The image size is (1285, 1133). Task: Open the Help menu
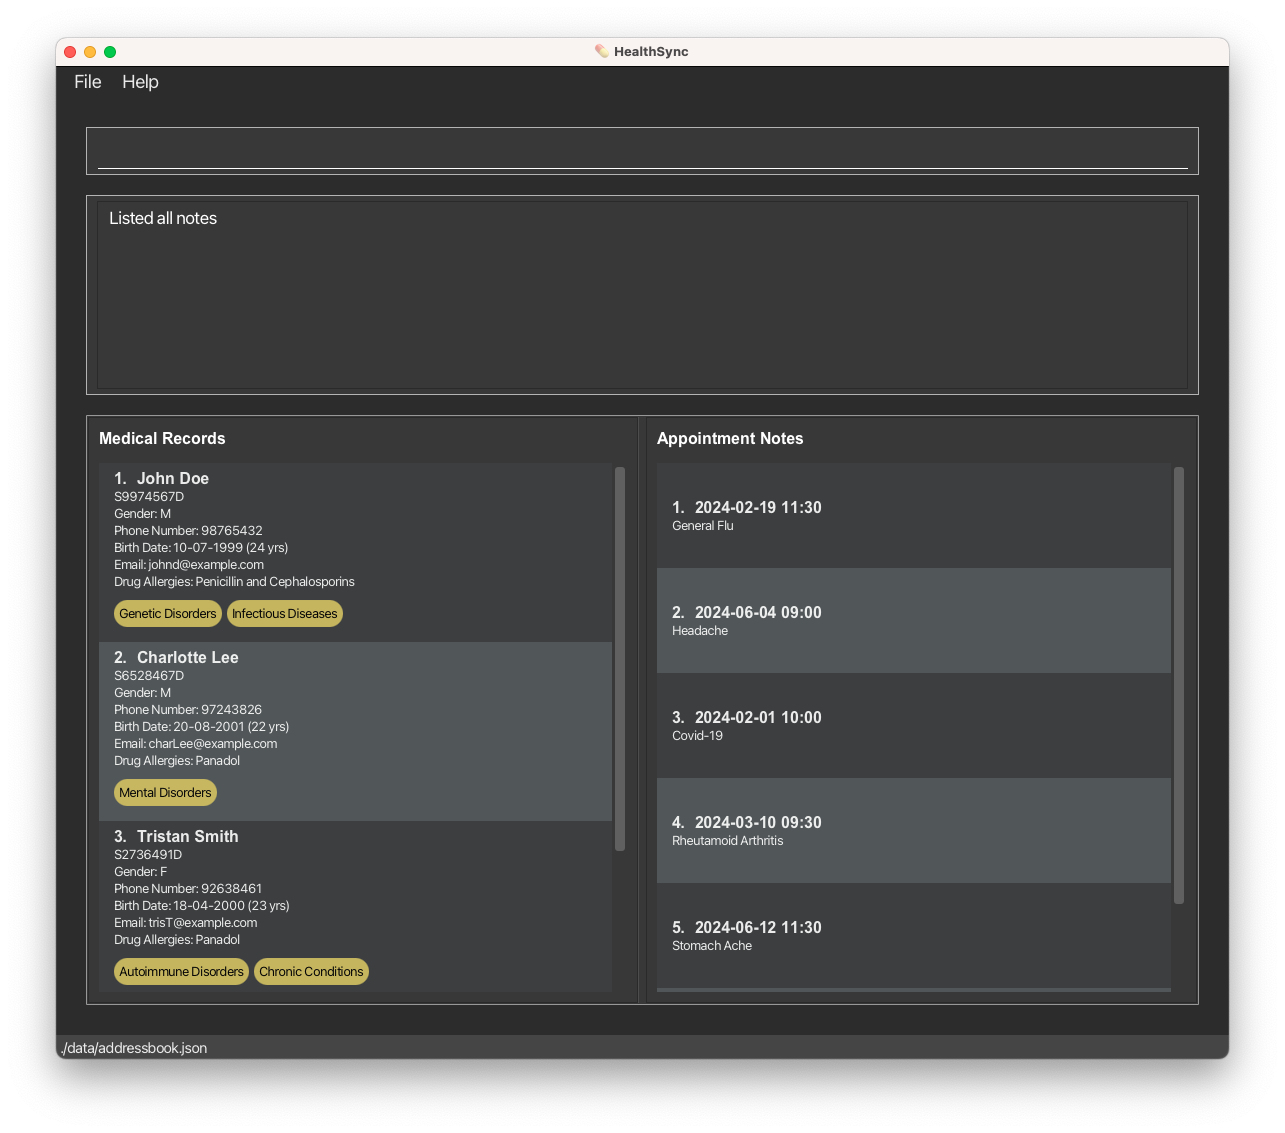[140, 82]
